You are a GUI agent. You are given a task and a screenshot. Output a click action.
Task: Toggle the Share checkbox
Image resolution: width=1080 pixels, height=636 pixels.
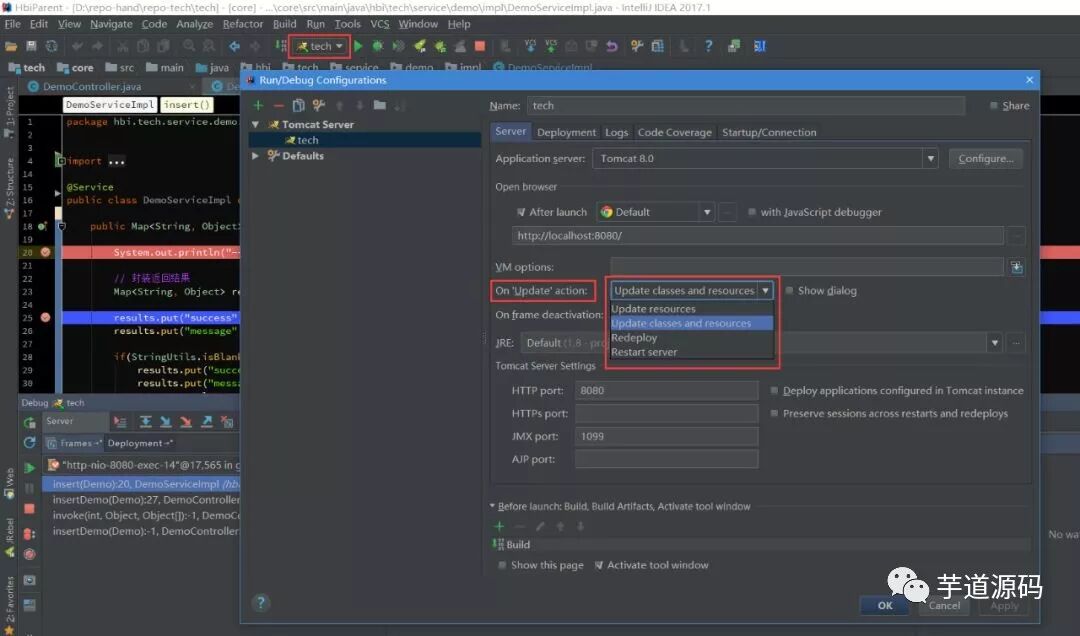pyautogui.click(x=994, y=105)
